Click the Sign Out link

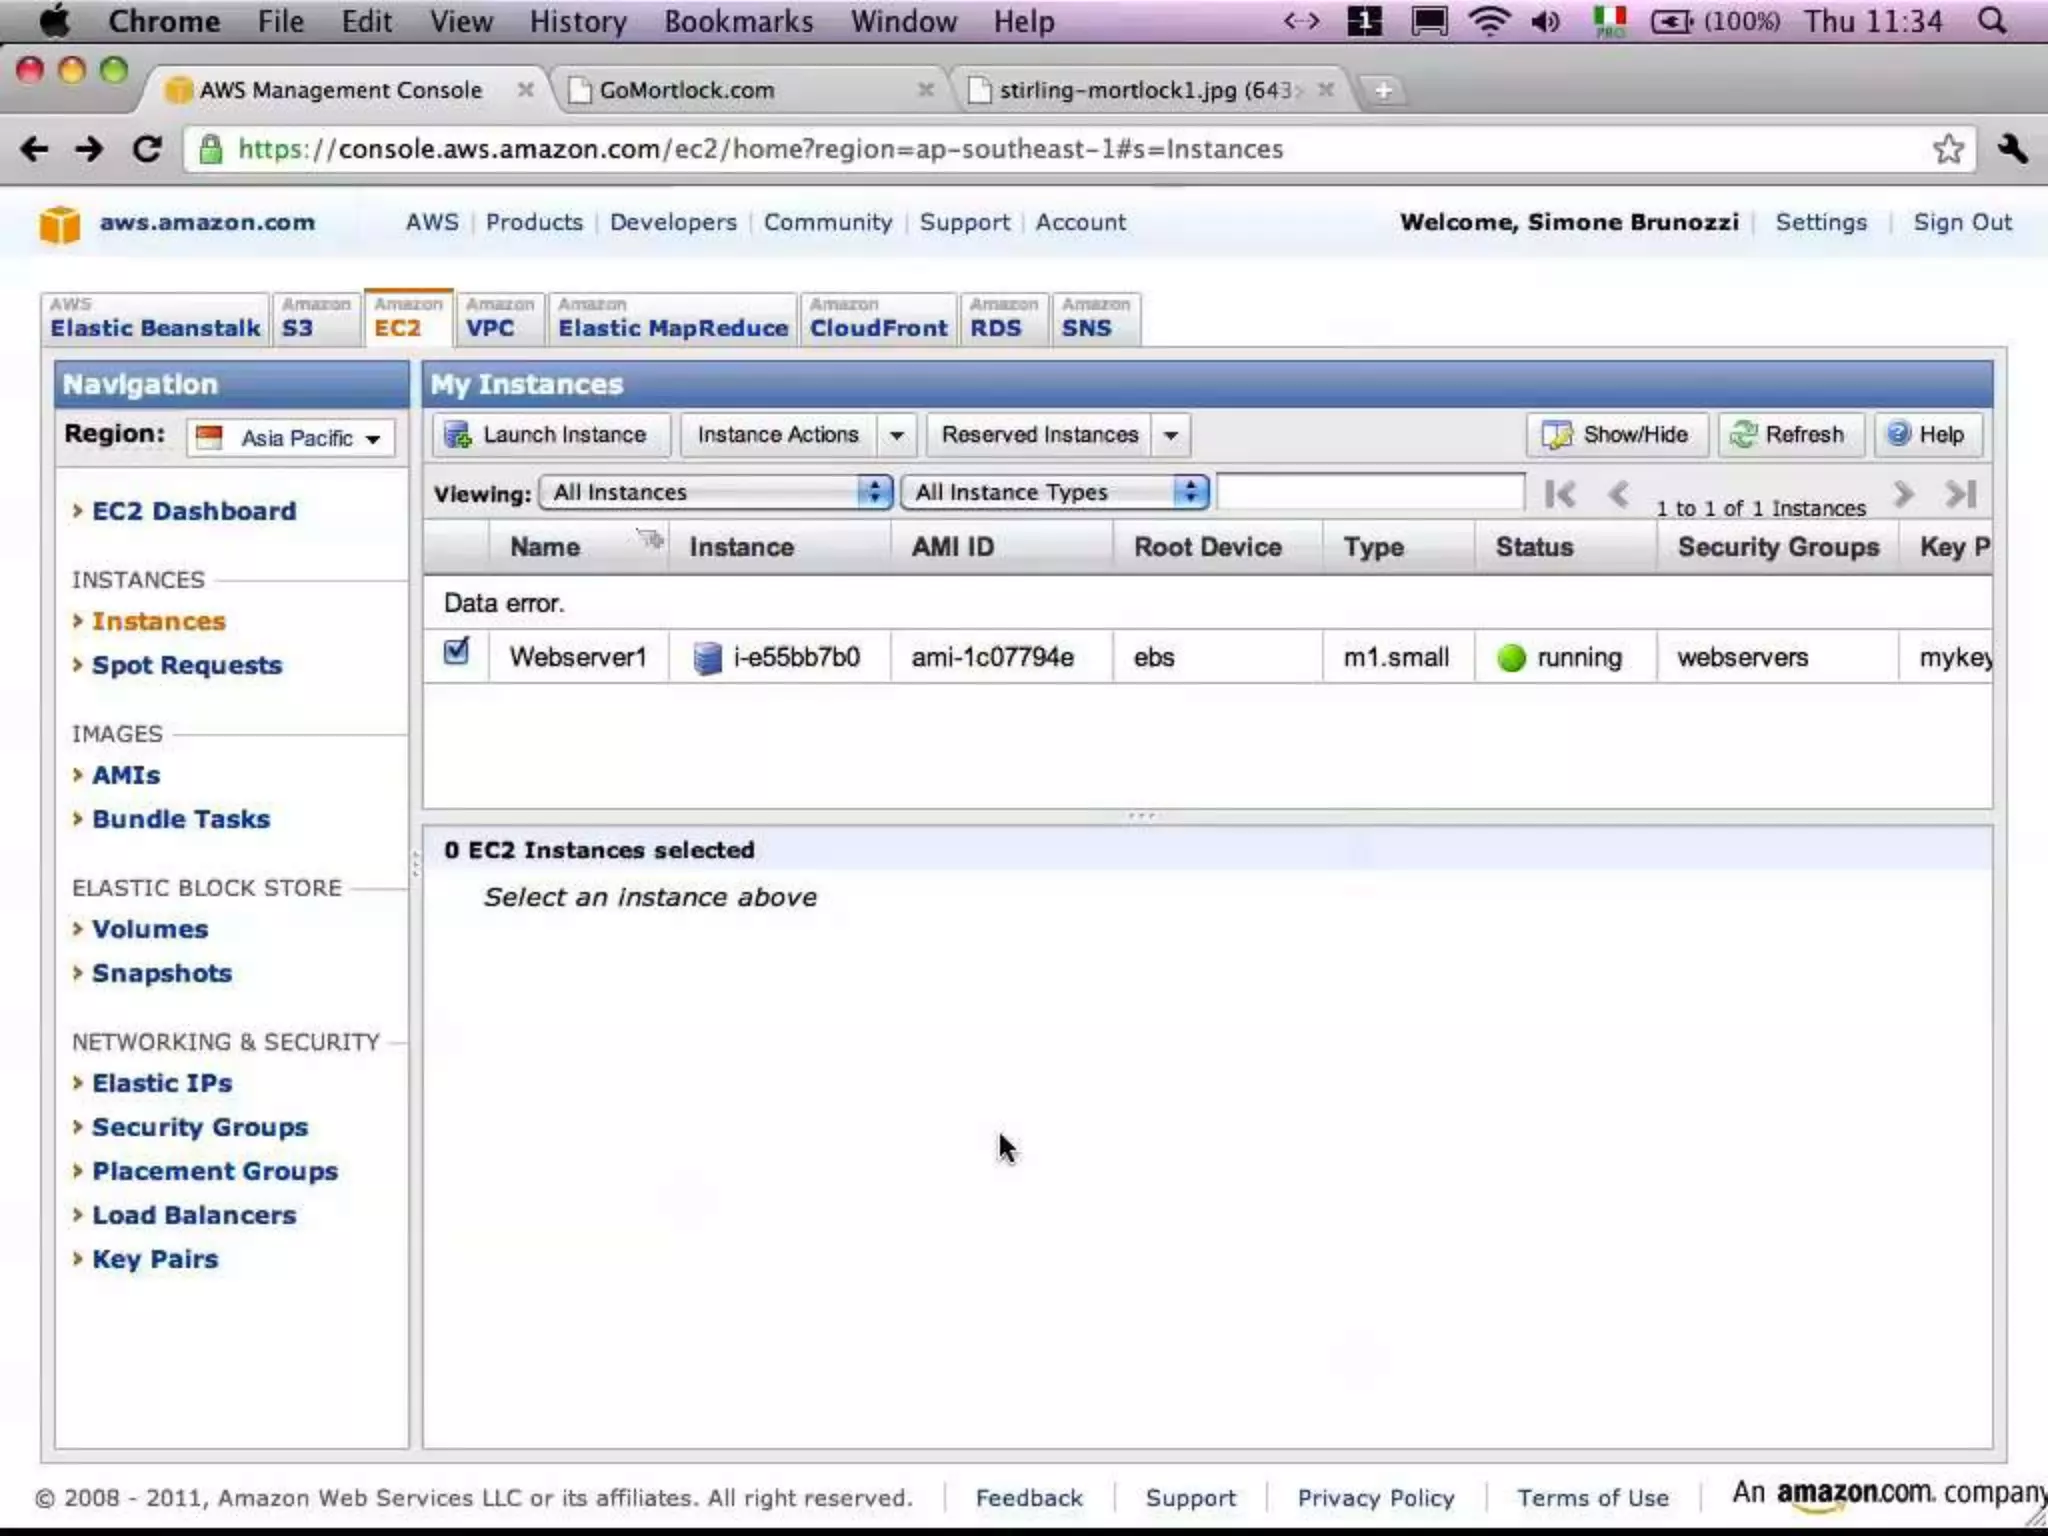[1961, 222]
